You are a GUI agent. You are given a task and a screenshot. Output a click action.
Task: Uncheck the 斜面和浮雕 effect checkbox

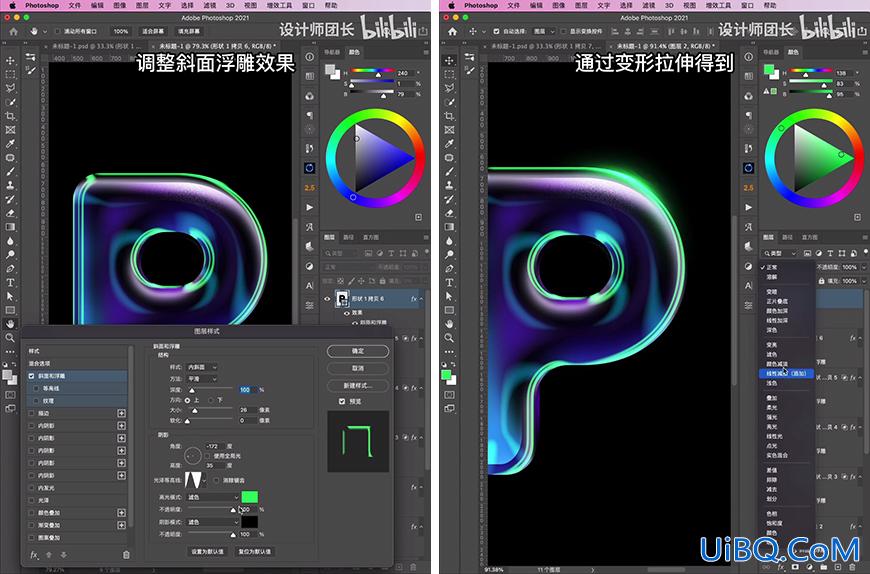click(x=32, y=376)
